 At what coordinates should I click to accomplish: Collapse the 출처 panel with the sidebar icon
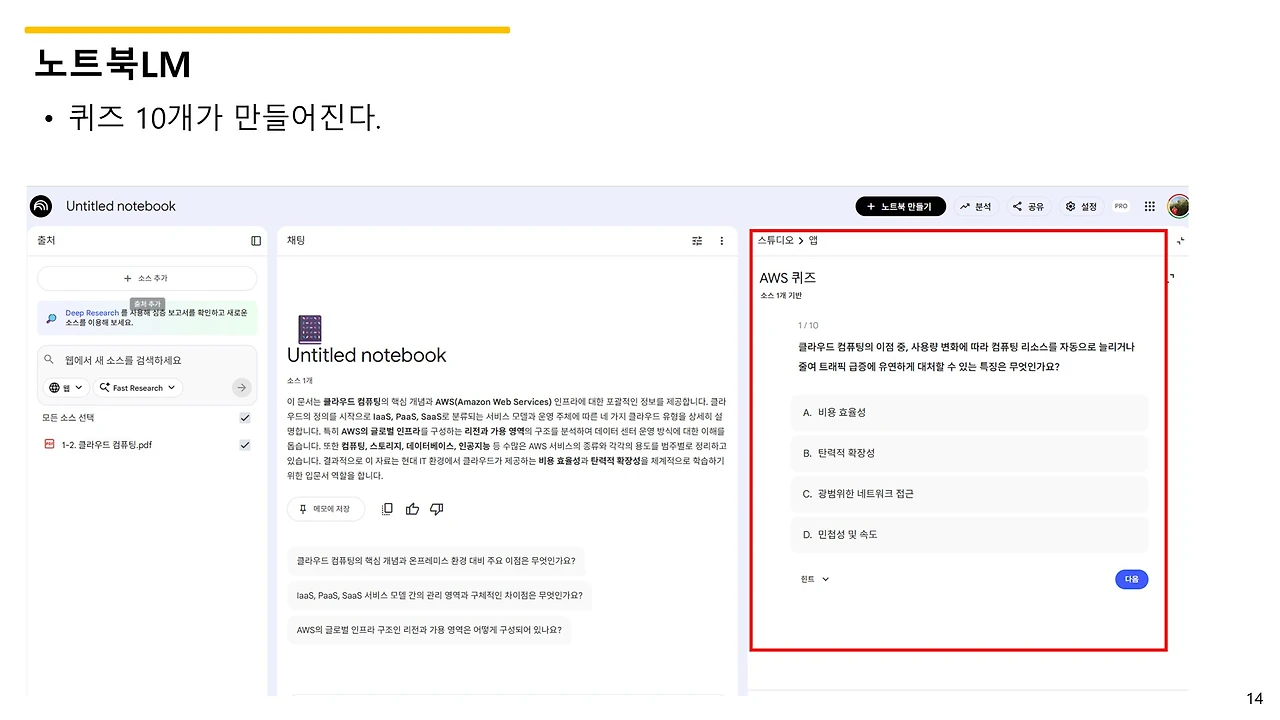[x=255, y=240]
